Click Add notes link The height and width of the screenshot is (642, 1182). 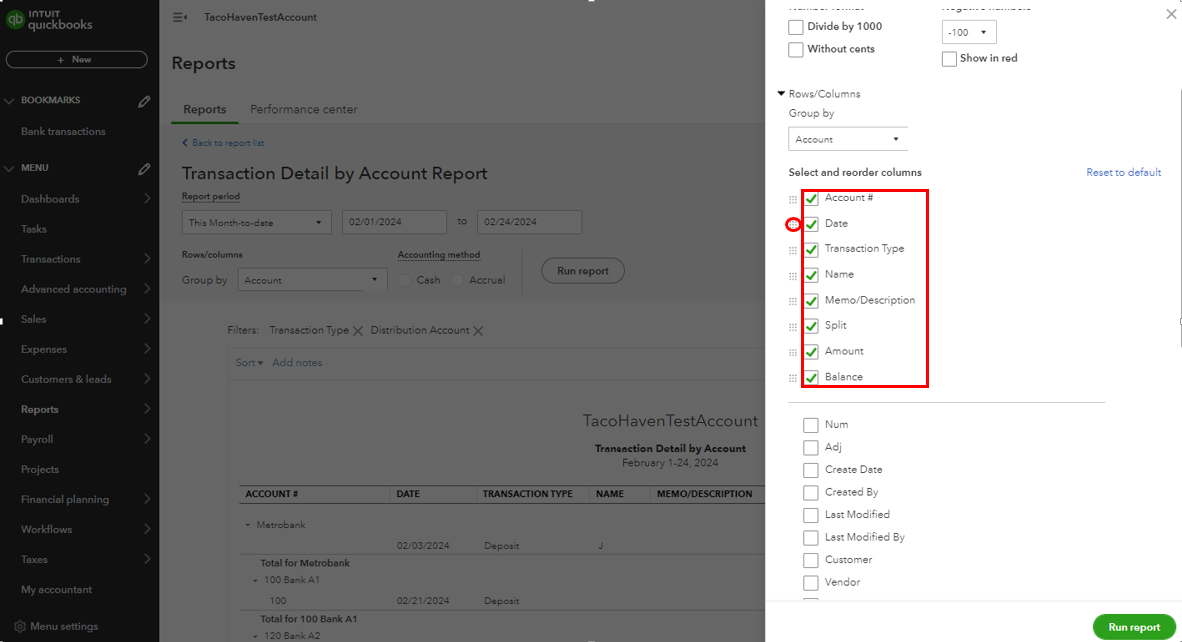(297, 362)
